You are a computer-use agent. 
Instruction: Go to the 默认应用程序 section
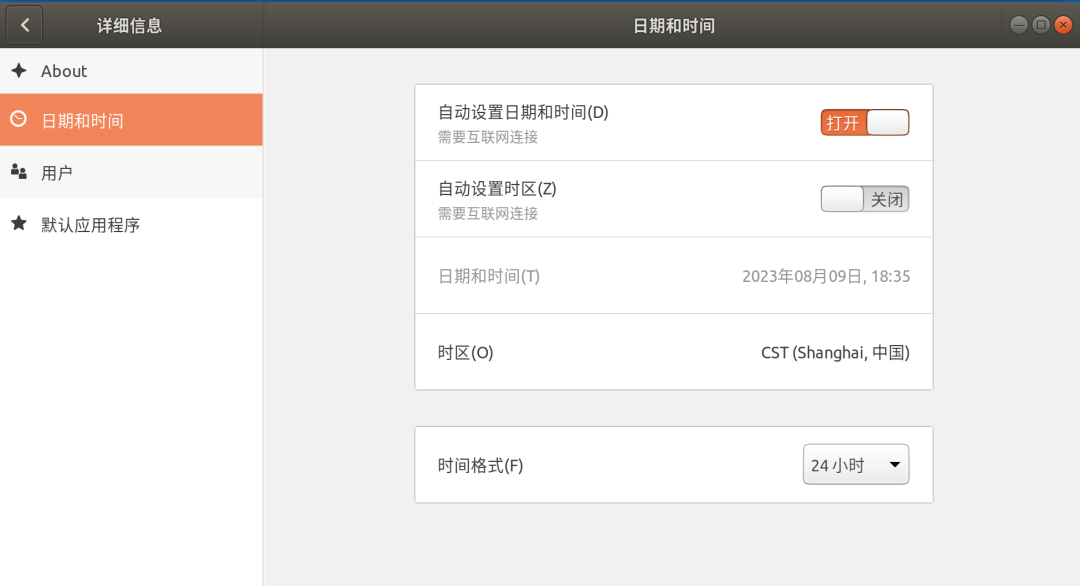(90, 225)
